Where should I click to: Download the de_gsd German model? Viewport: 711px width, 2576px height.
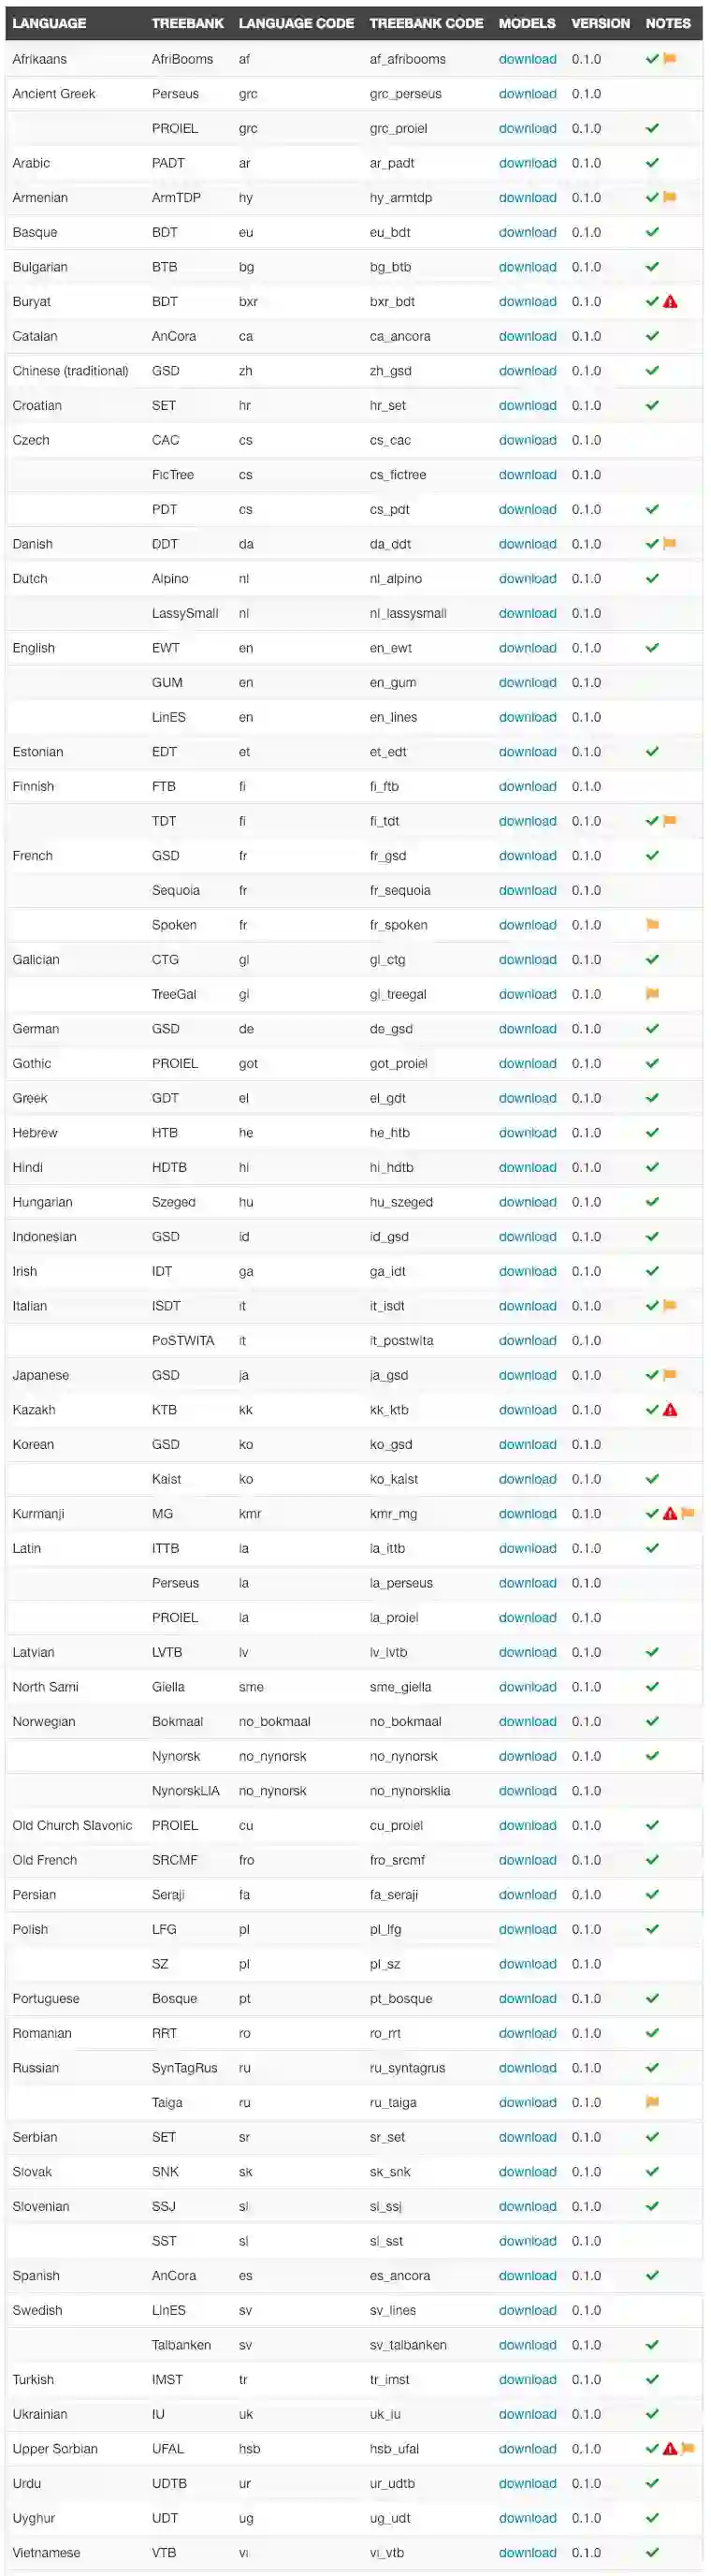click(527, 1029)
